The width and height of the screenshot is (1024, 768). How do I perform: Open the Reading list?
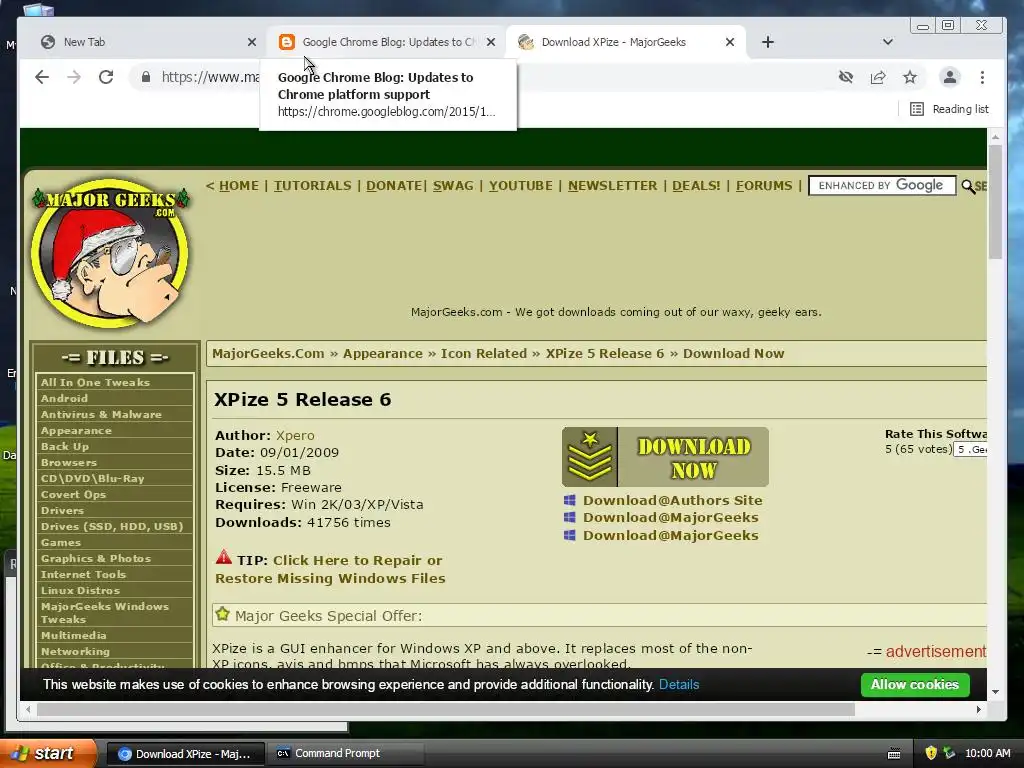[x=949, y=109]
